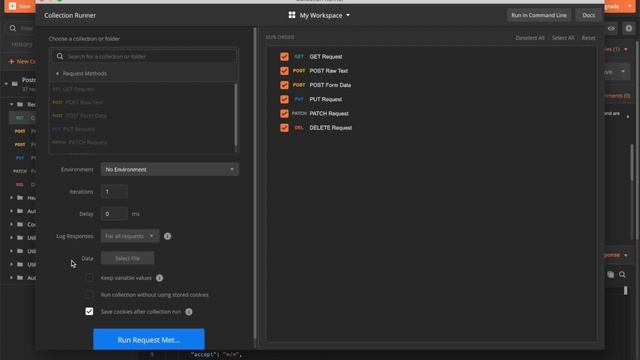Image resolution: width=640 pixels, height=360 pixels.
Task: Expand the Headers folder in sidebar
Action: (x=11, y=198)
